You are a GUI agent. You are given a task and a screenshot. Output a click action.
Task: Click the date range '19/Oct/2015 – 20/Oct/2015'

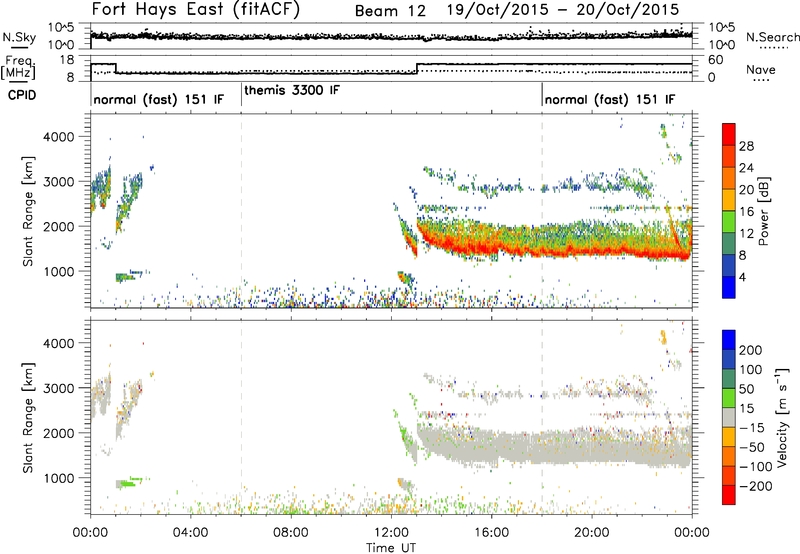tap(563, 10)
